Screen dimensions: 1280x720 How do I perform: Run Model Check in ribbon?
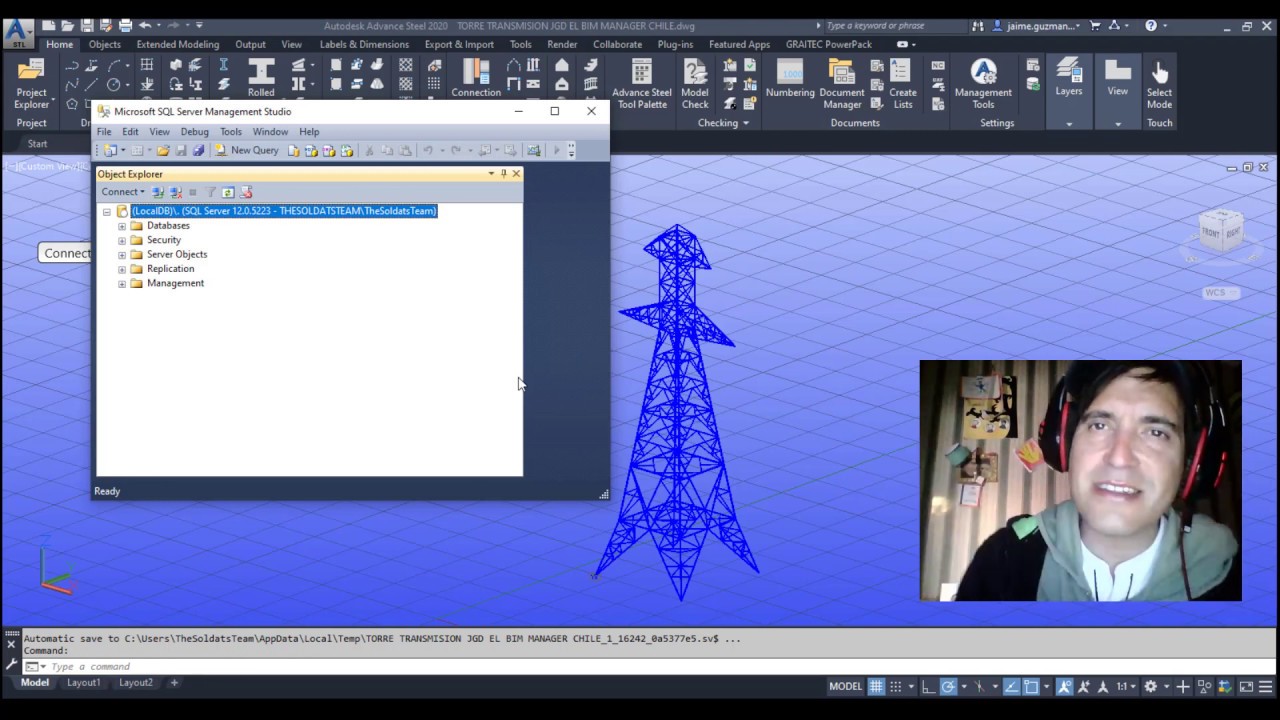click(695, 84)
